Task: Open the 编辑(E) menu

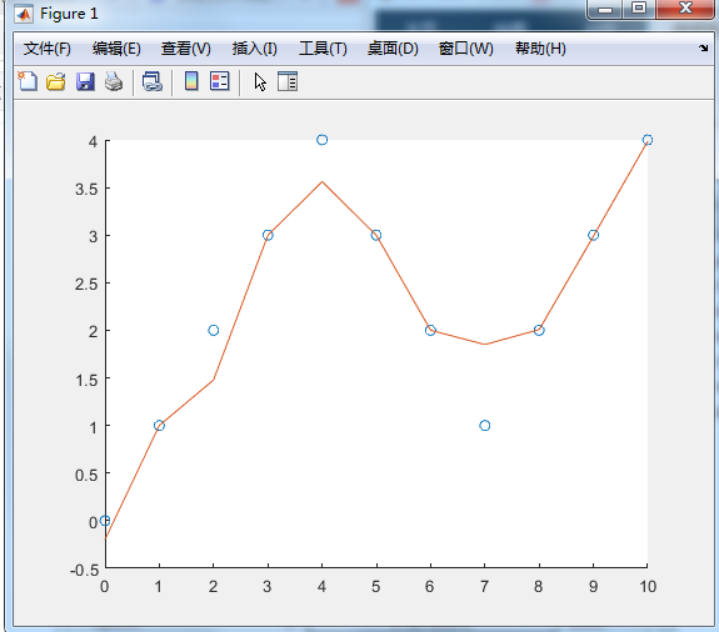Action: point(116,48)
